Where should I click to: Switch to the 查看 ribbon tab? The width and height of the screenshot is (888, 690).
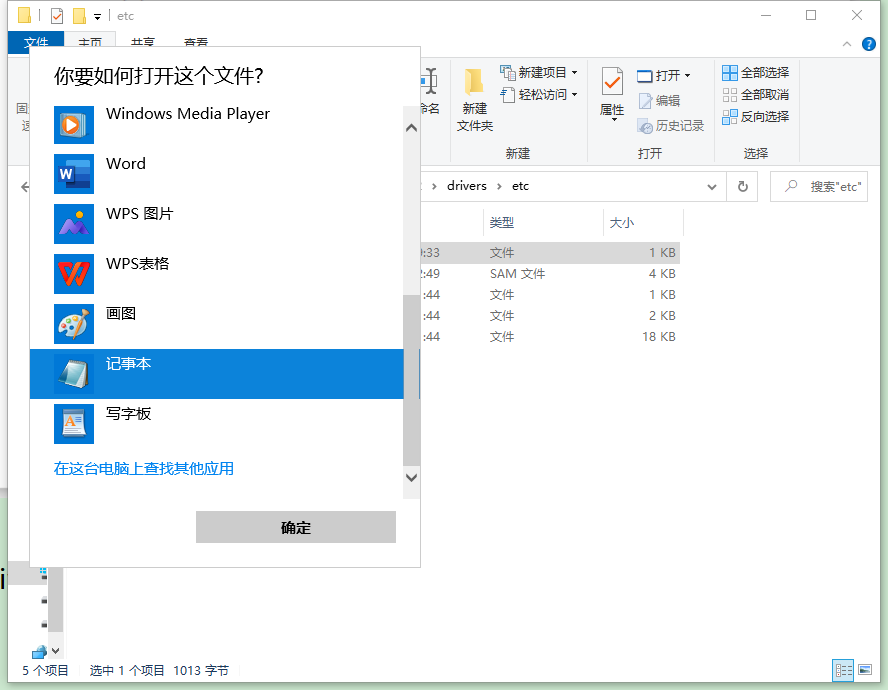pyautogui.click(x=196, y=42)
